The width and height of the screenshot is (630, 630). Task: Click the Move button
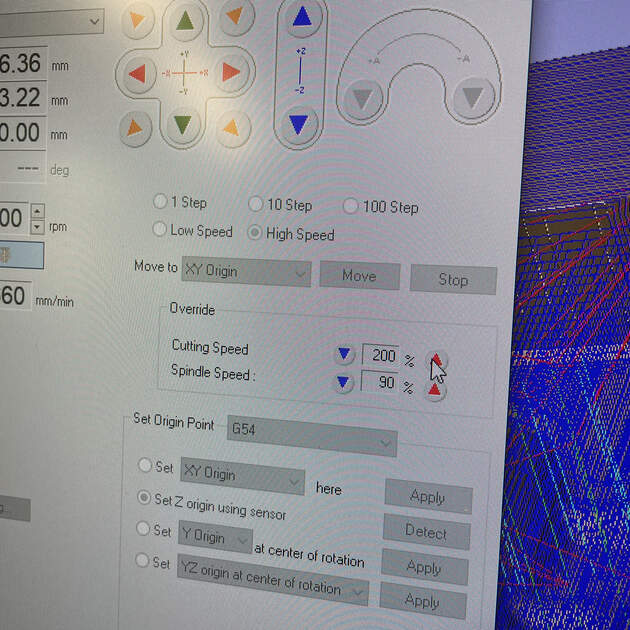(x=360, y=276)
